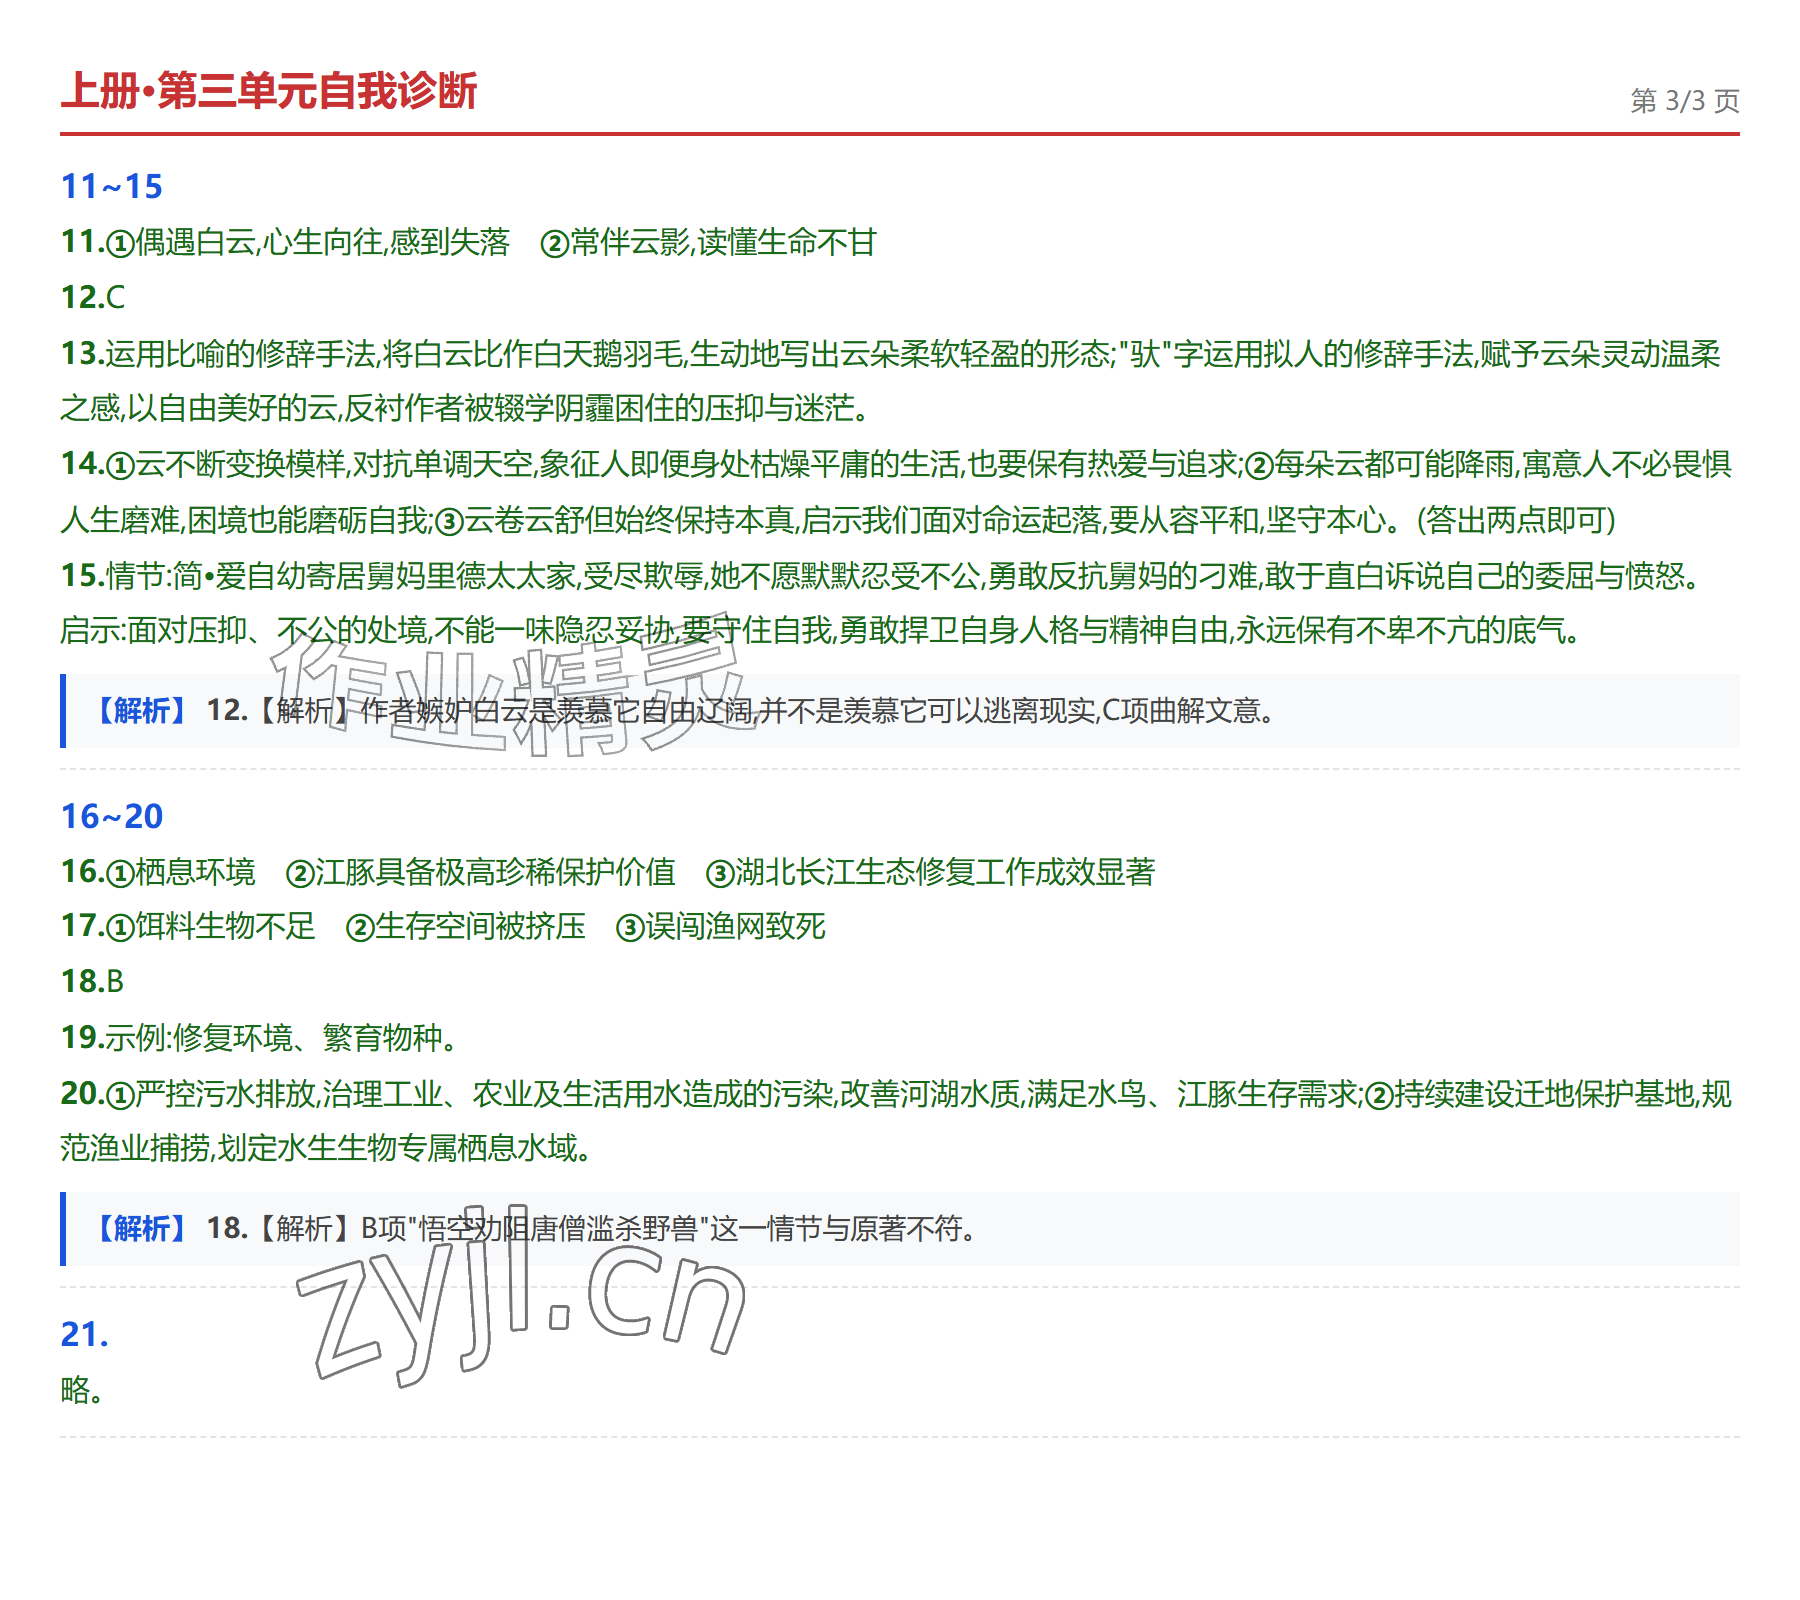This screenshot has width=1800, height=1600.
Task: Click the line starting 范渔业捕捞
Action: click(x=326, y=1148)
